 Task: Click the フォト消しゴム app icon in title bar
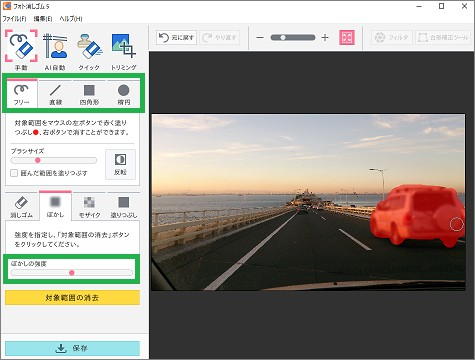7,6
